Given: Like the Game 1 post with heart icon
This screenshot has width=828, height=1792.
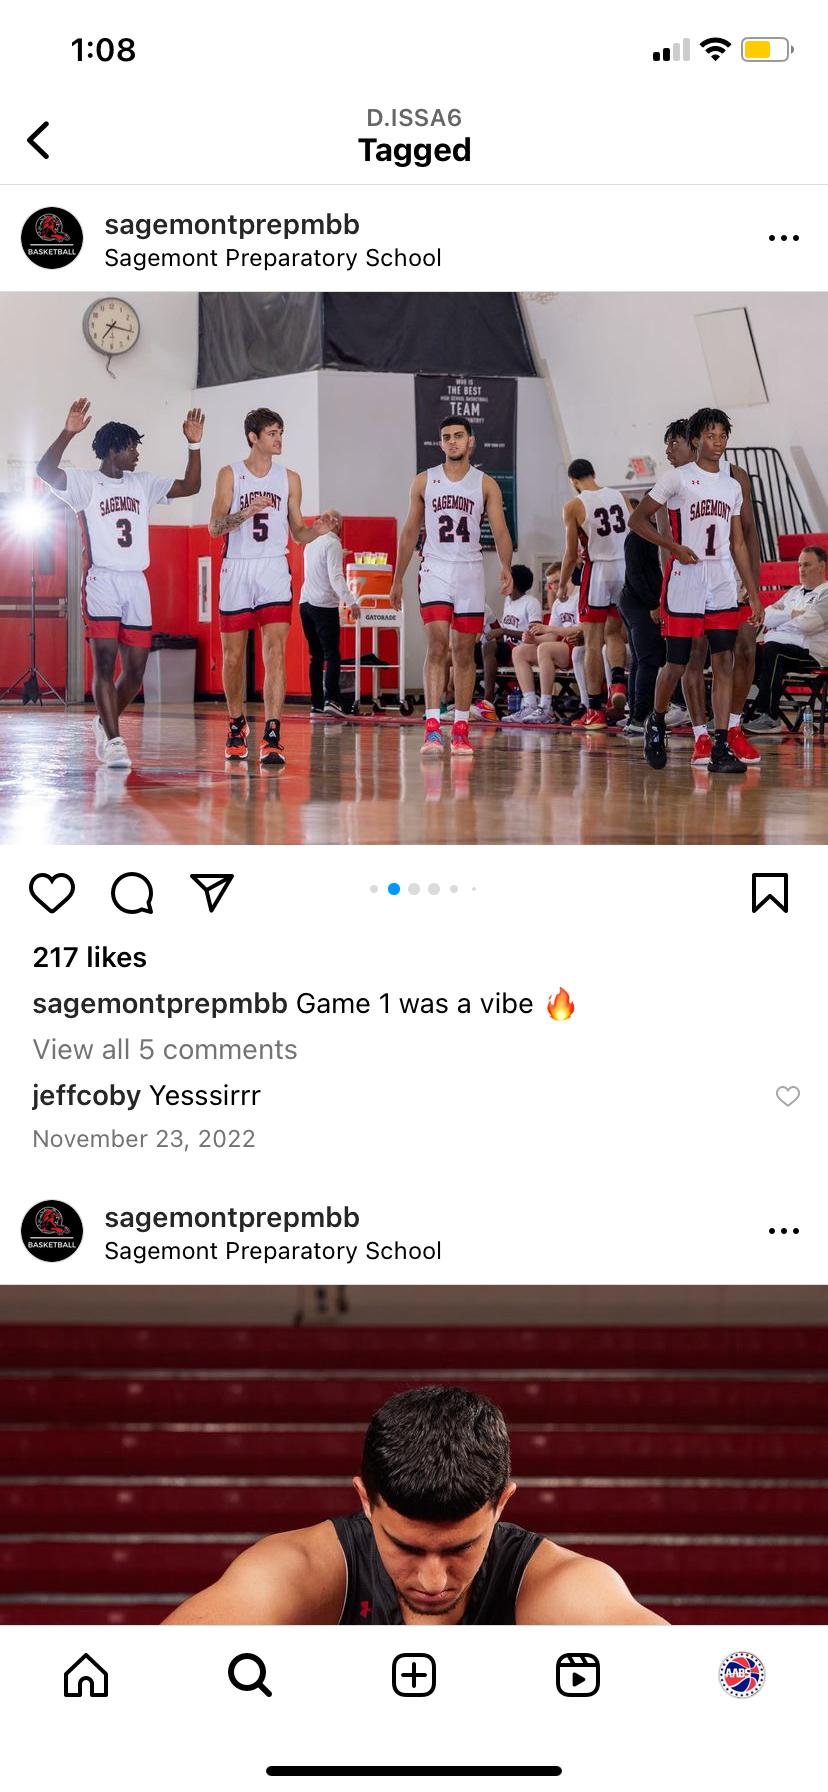Looking at the screenshot, I should (52, 892).
